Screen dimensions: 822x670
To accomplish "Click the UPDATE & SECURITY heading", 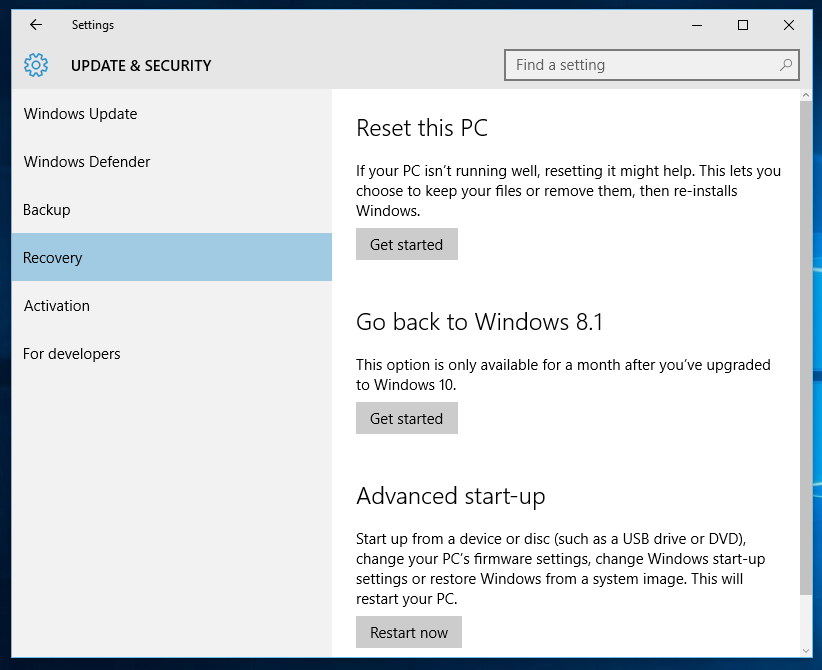I will click(141, 66).
